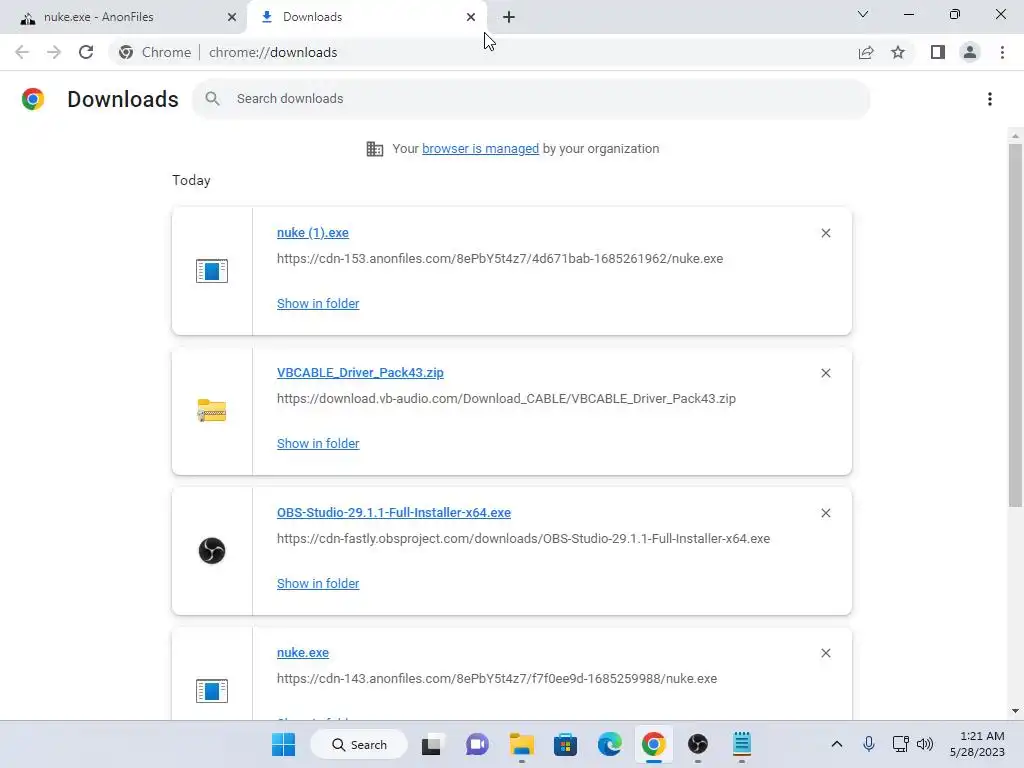Click the vb-audio download source URL

click(x=506, y=398)
